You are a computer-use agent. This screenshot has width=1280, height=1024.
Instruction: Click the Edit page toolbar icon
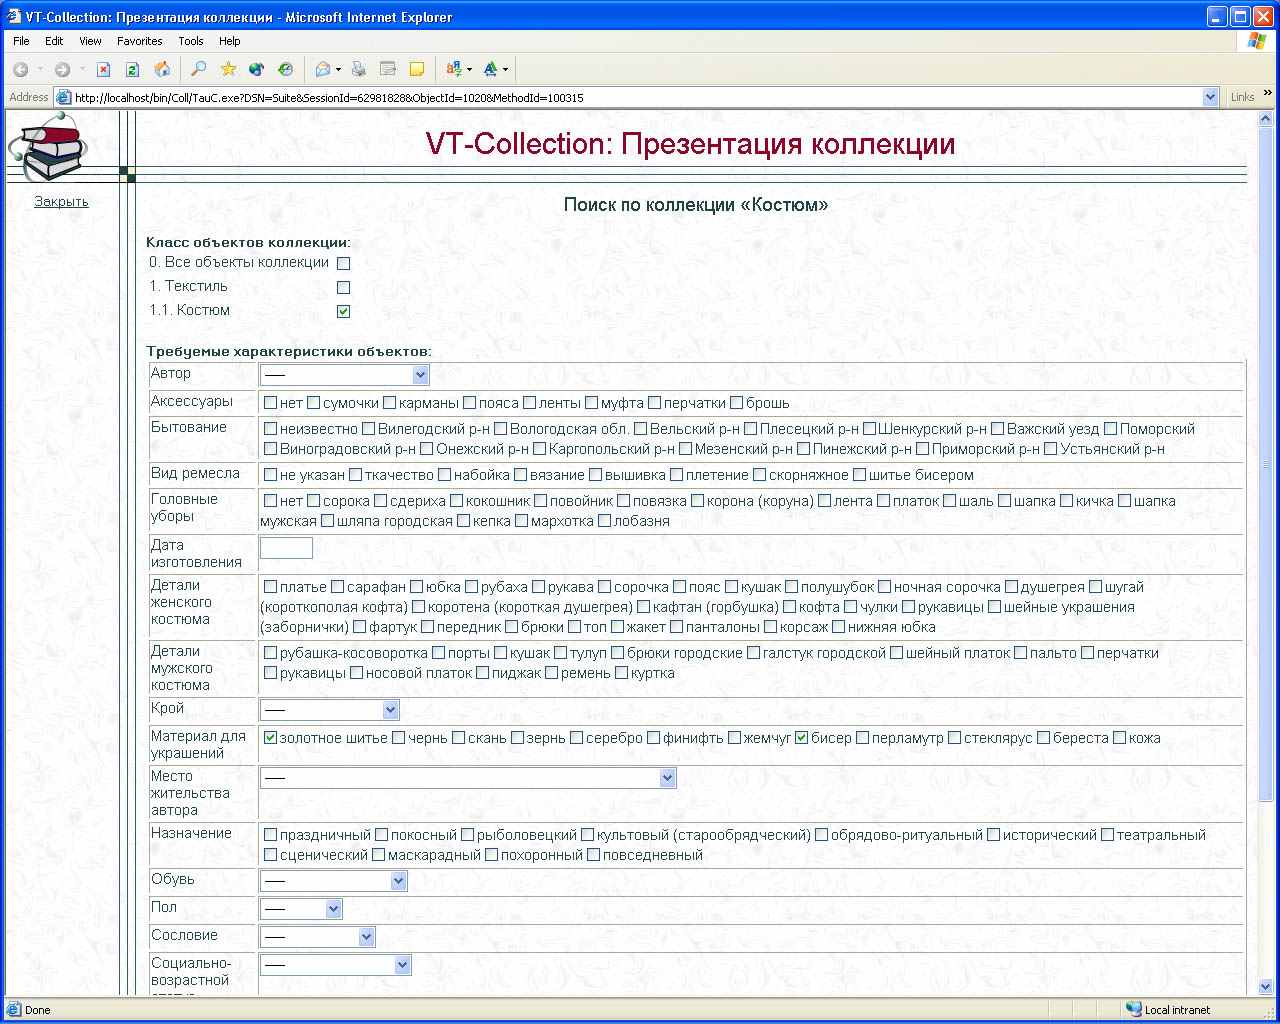tap(388, 69)
